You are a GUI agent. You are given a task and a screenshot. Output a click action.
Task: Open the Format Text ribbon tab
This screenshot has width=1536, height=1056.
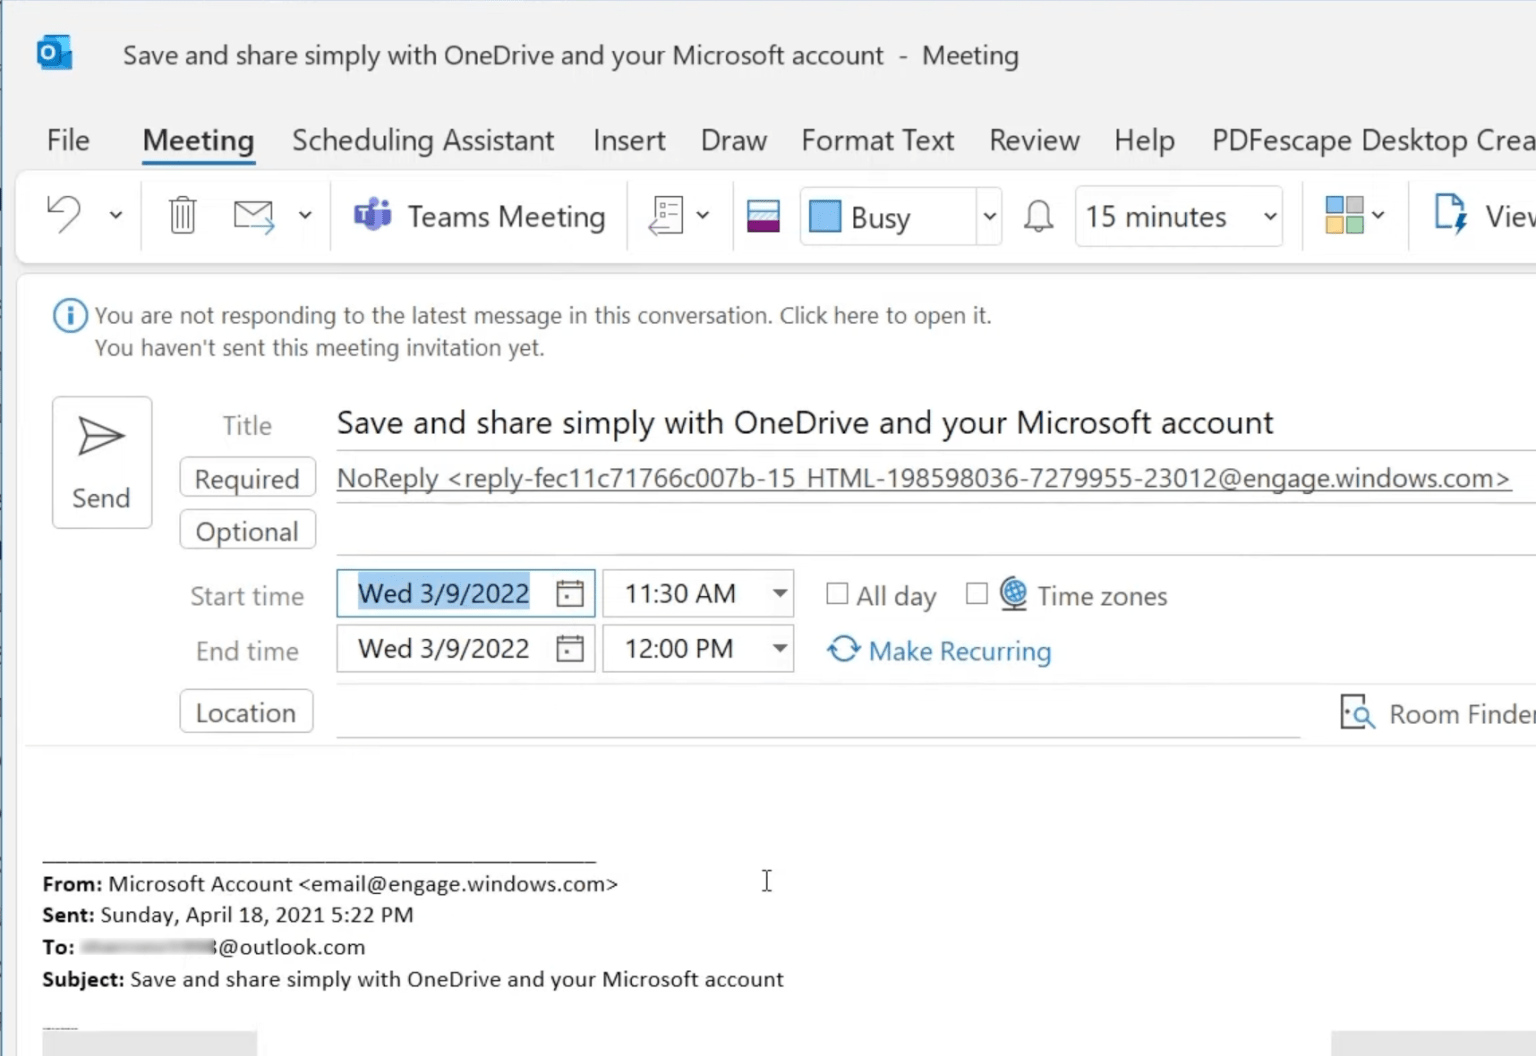click(x=877, y=140)
